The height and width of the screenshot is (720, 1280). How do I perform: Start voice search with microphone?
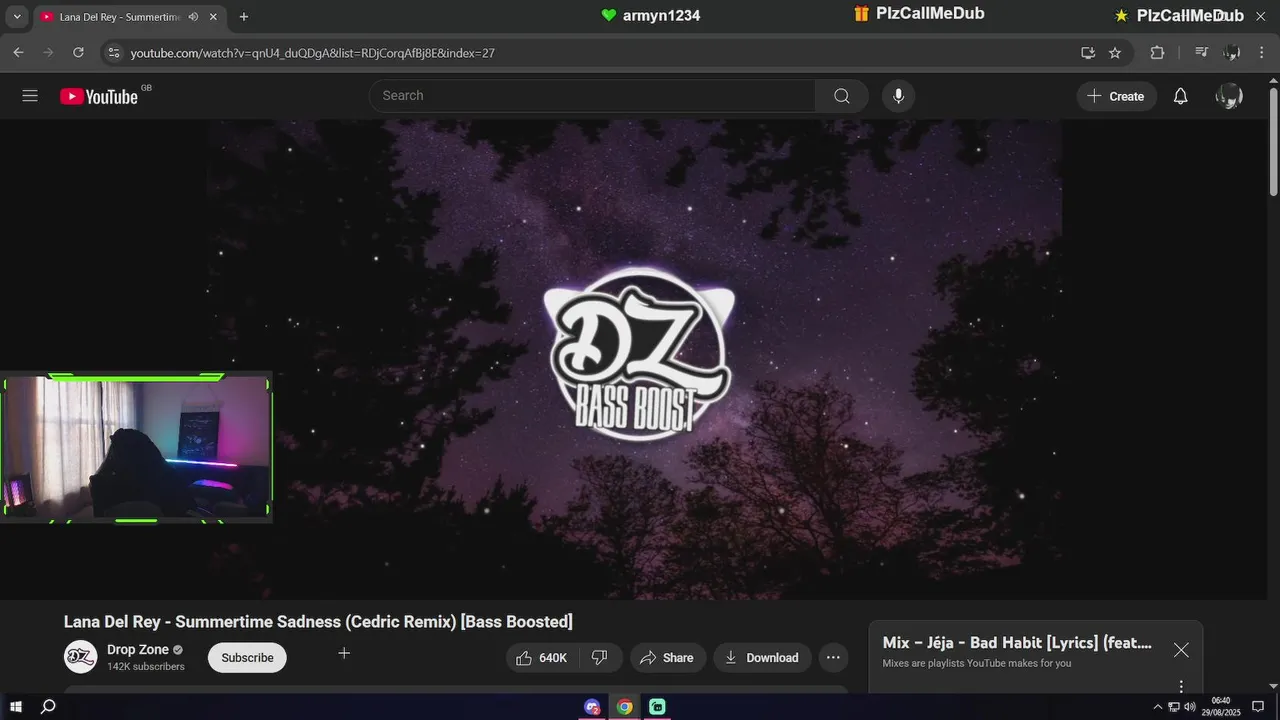pyautogui.click(x=898, y=96)
